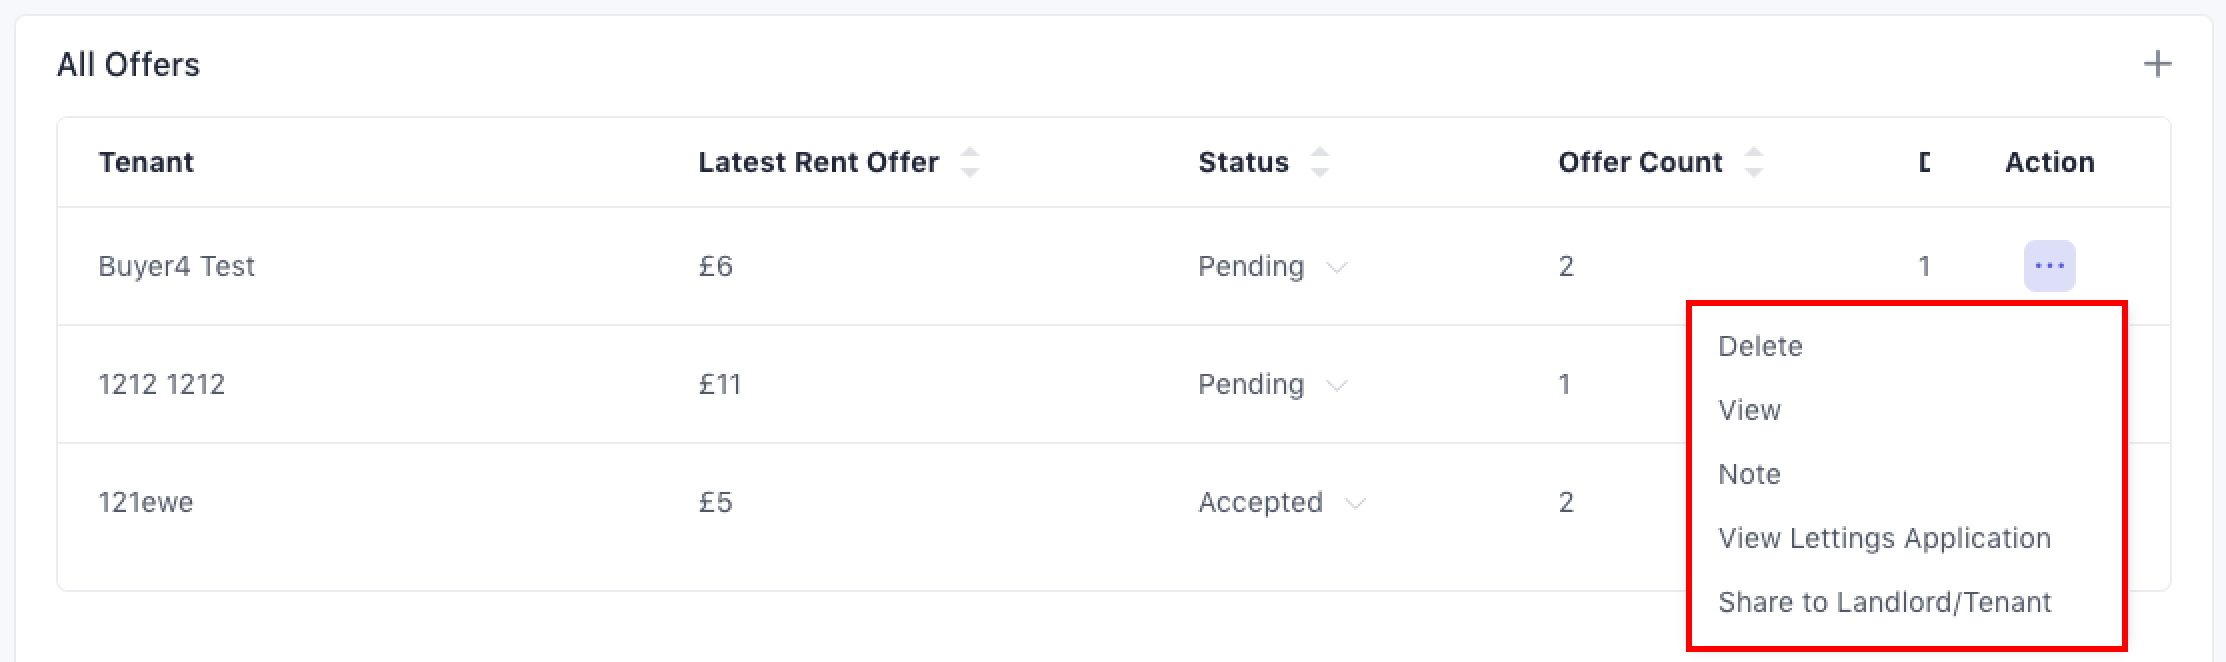Open the three-dots action menu for Buyer4 Test
The width and height of the screenshot is (2226, 662).
click(x=2049, y=266)
